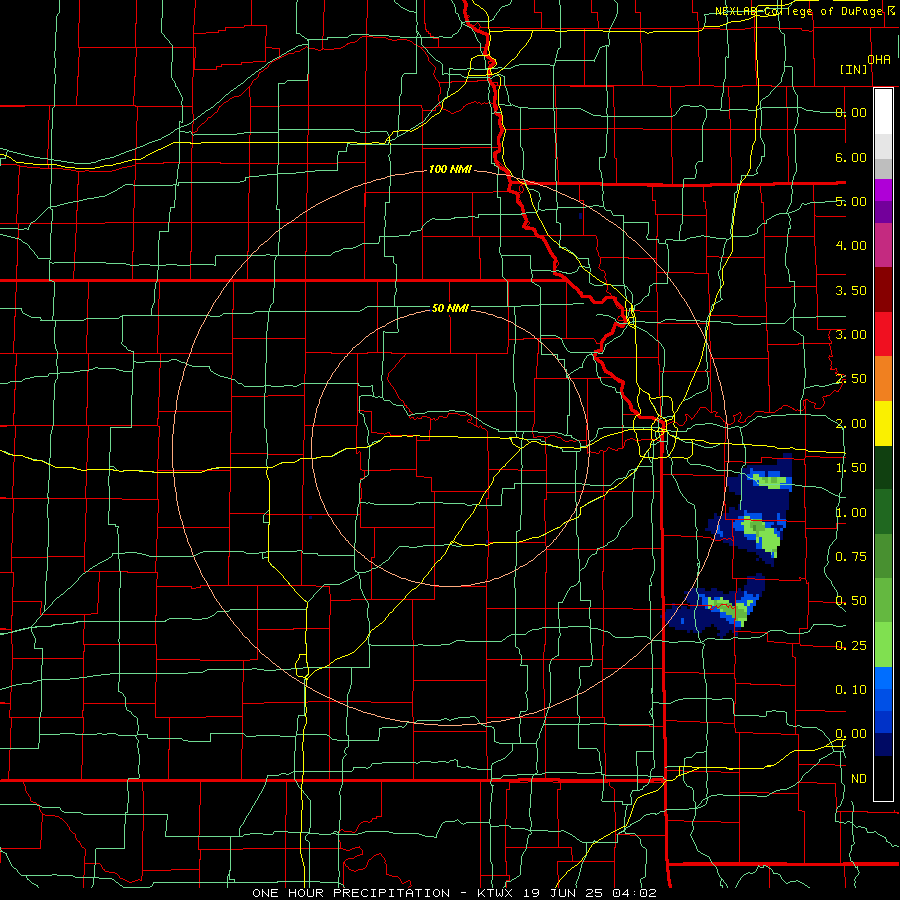Click the '50 NMI' range ring label

[450, 308]
